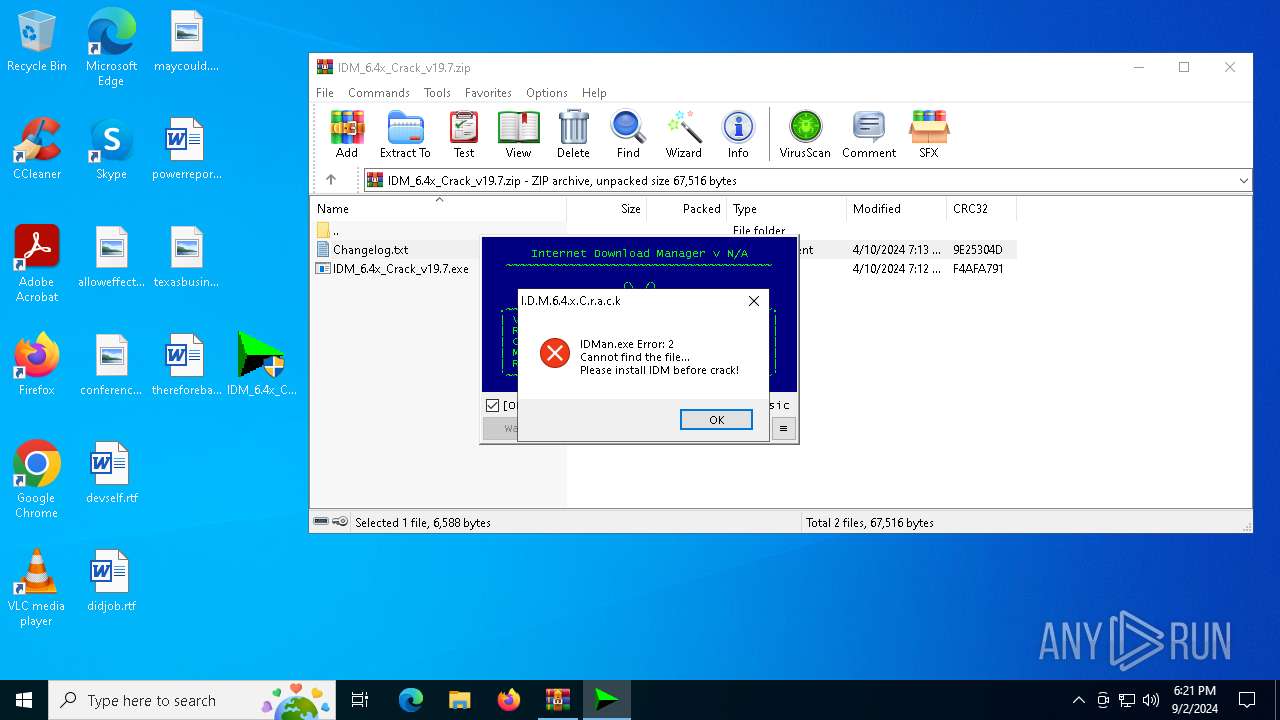
Task: Sort by the Name column header
Action: 438,209
